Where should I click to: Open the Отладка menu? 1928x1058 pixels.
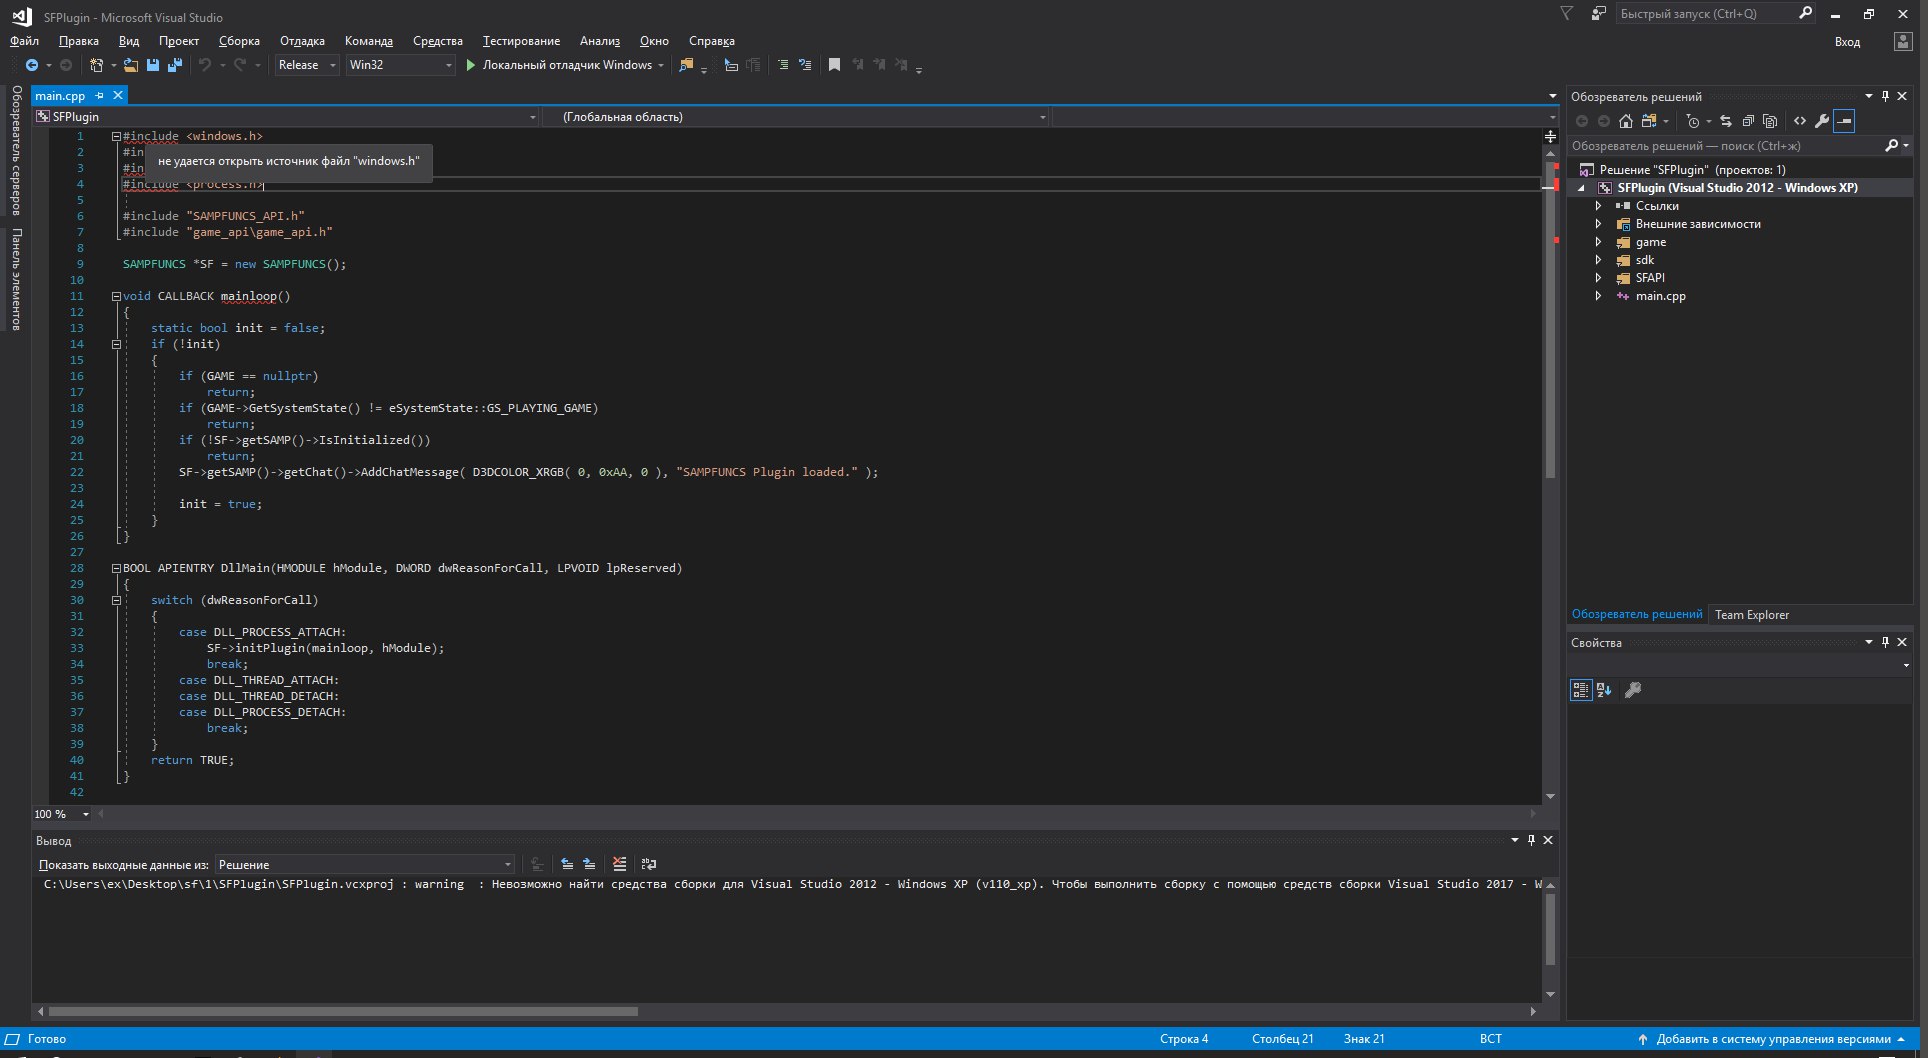pyautogui.click(x=302, y=41)
